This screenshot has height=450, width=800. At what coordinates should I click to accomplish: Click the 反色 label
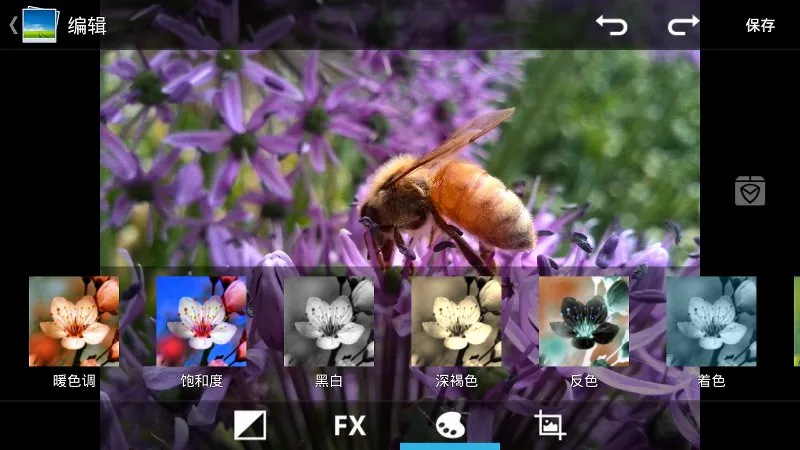click(x=584, y=381)
